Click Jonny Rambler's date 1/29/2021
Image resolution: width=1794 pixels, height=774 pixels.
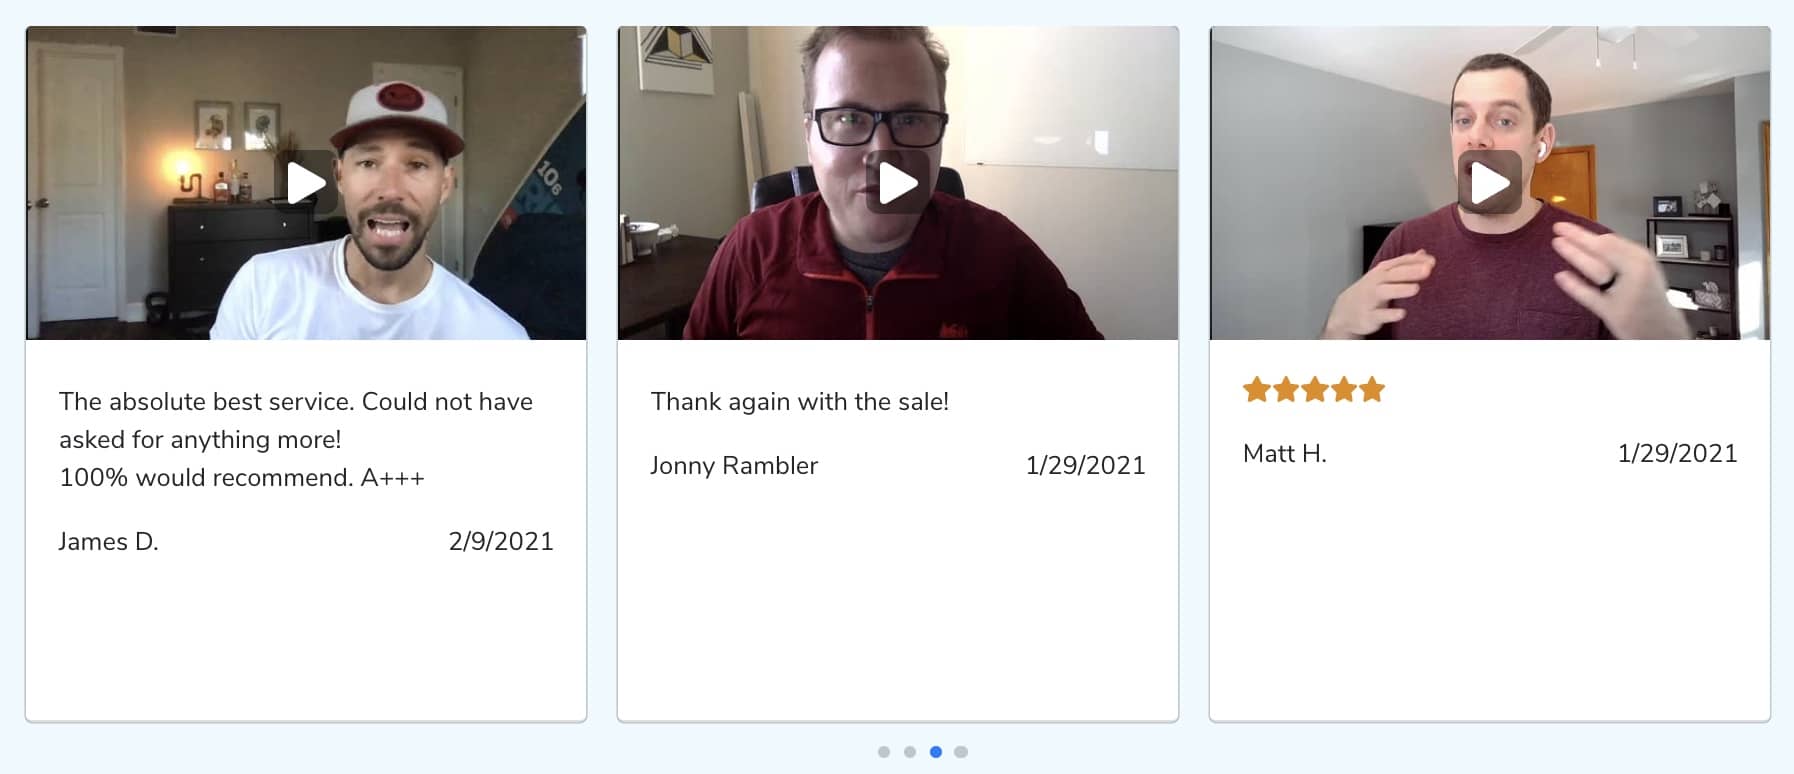[x=1086, y=466]
